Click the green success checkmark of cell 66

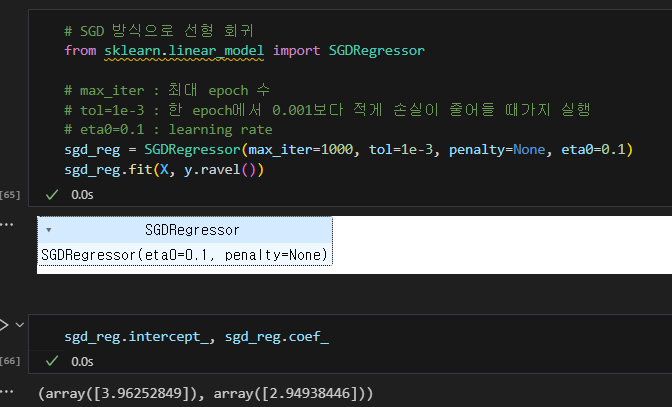tap(52, 361)
